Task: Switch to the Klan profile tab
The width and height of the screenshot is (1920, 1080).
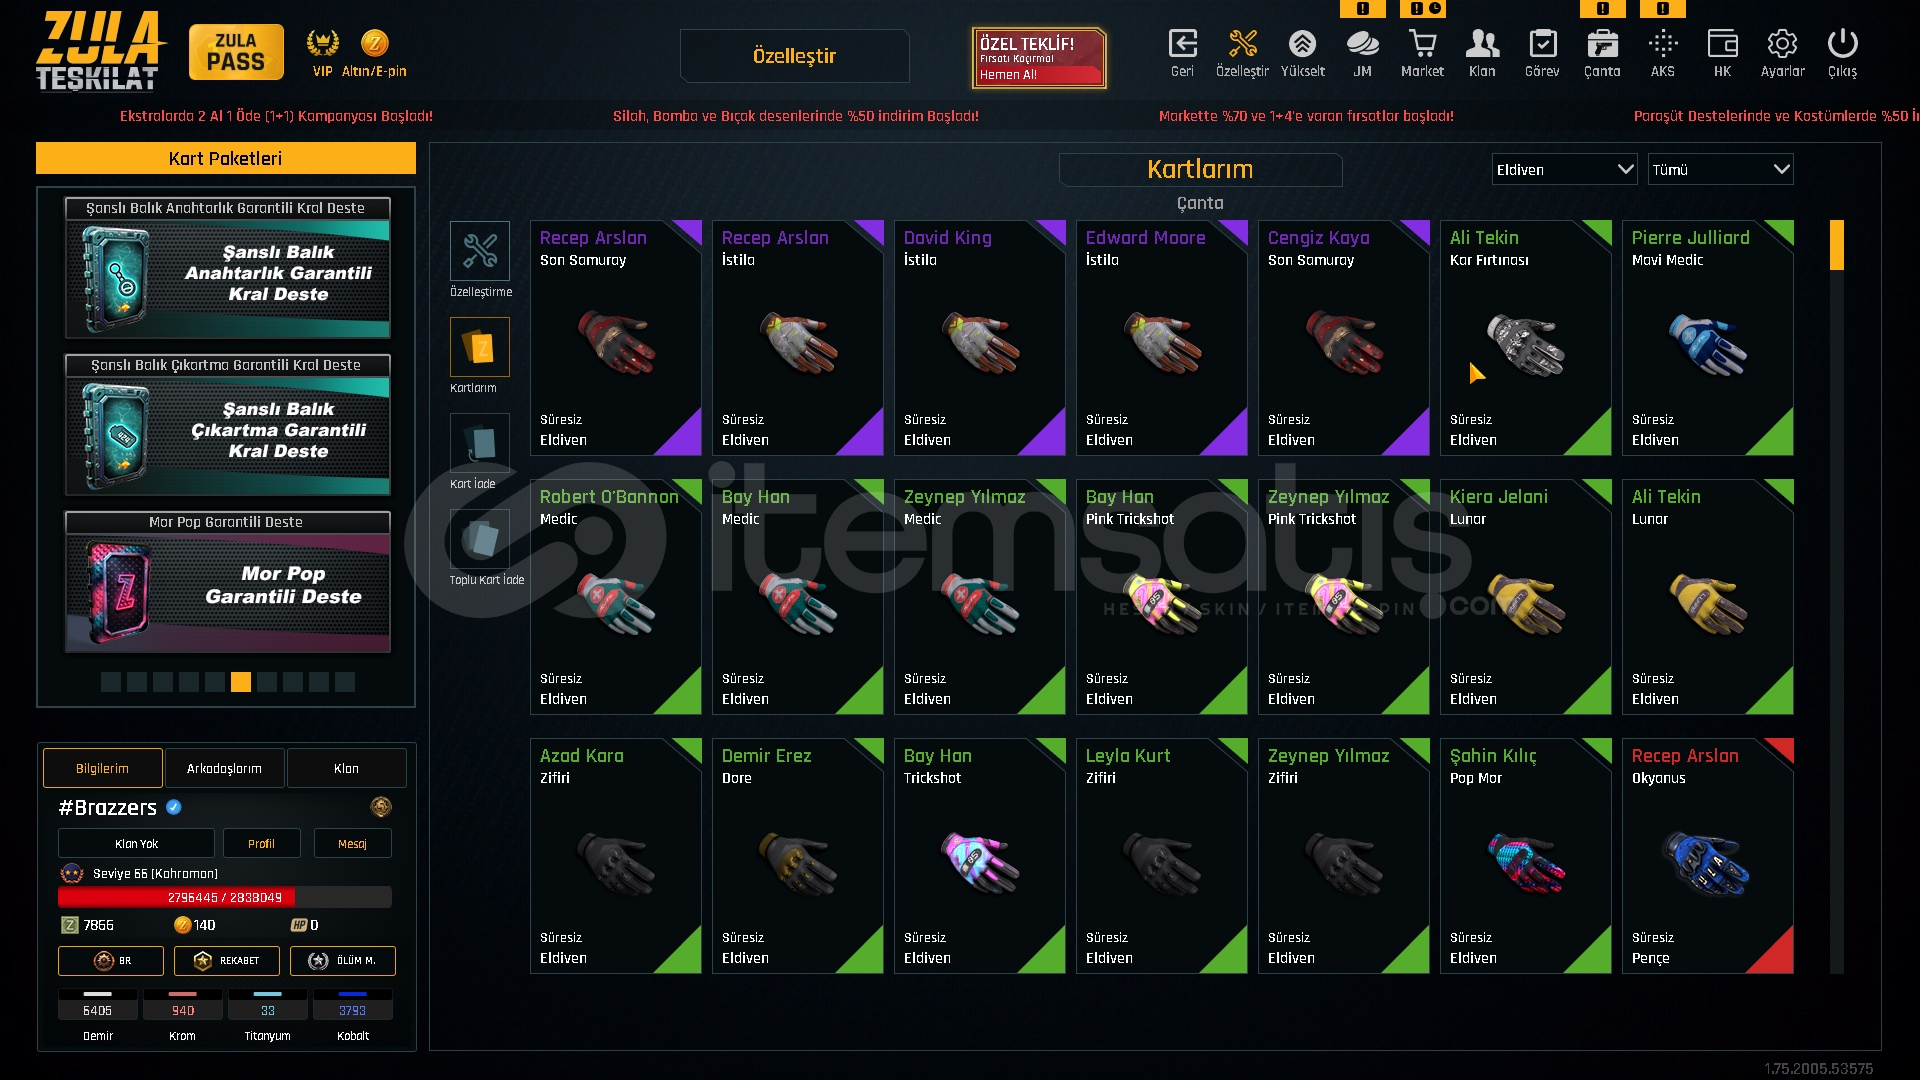Action: tap(346, 768)
